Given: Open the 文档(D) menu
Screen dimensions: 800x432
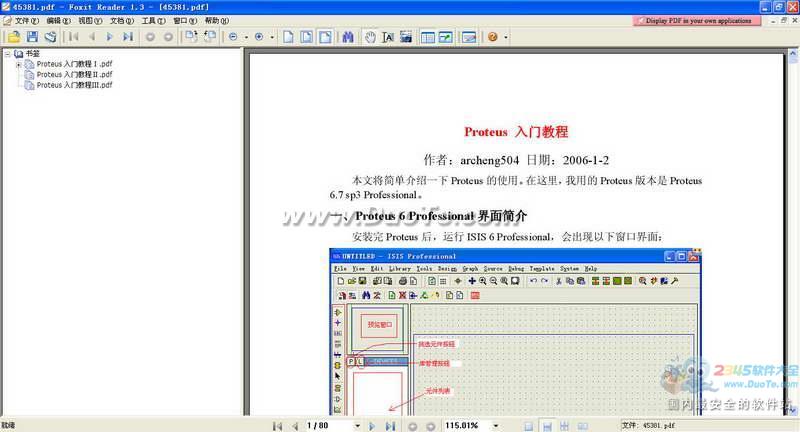Looking at the screenshot, I should pos(121,21).
